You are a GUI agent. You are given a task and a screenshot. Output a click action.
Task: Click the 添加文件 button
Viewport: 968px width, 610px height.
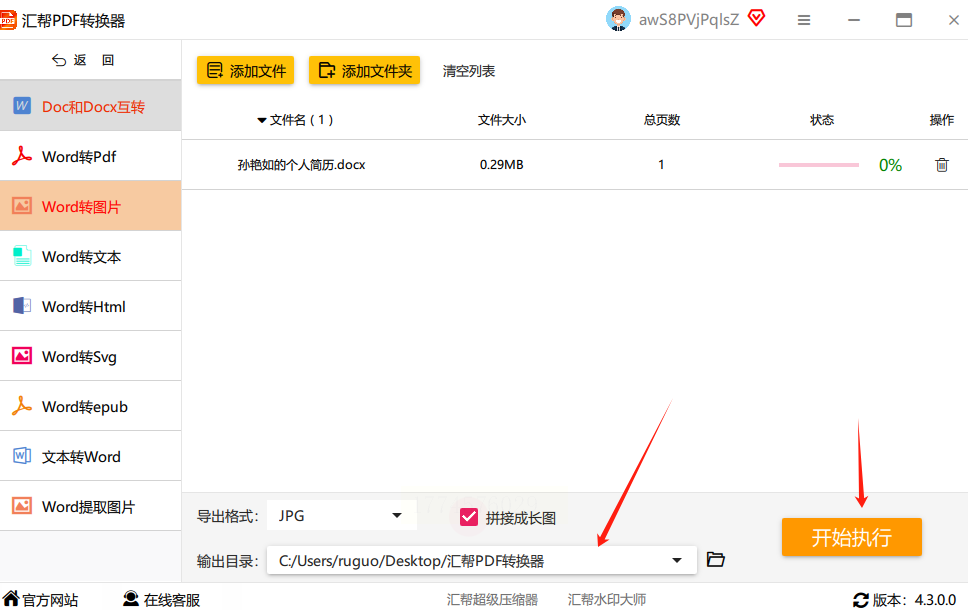click(x=245, y=70)
